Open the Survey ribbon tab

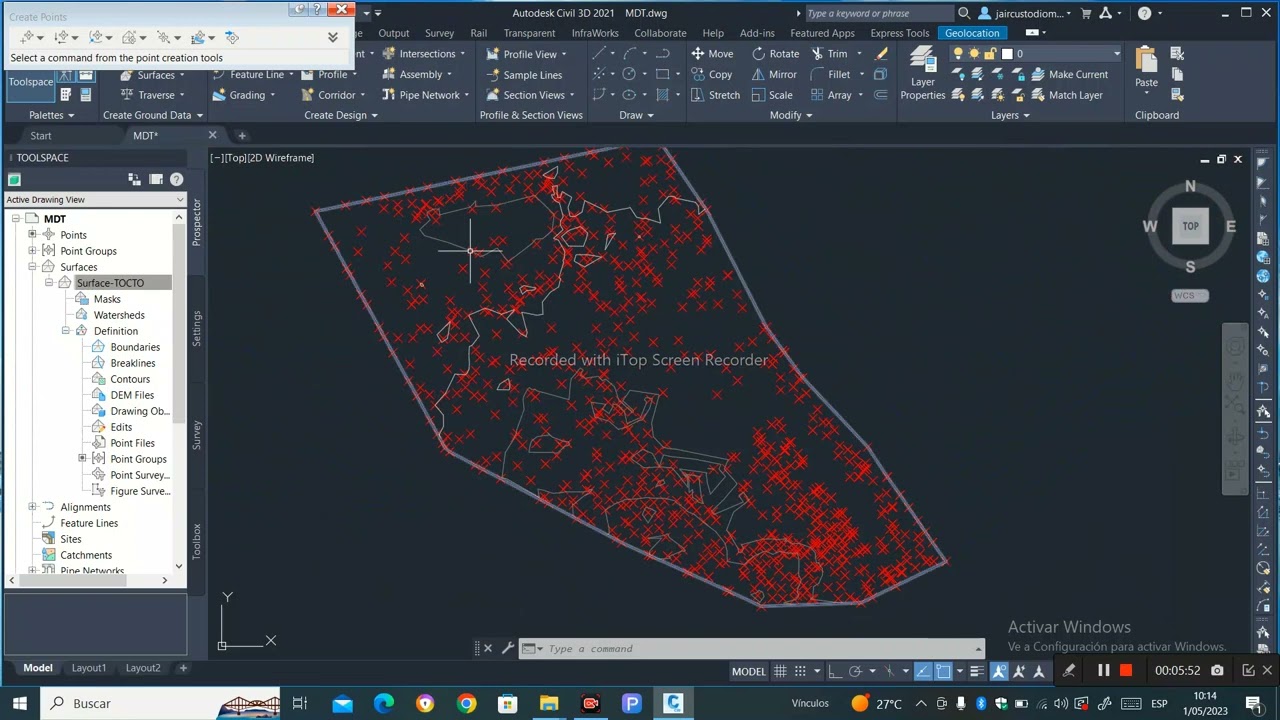tap(439, 33)
